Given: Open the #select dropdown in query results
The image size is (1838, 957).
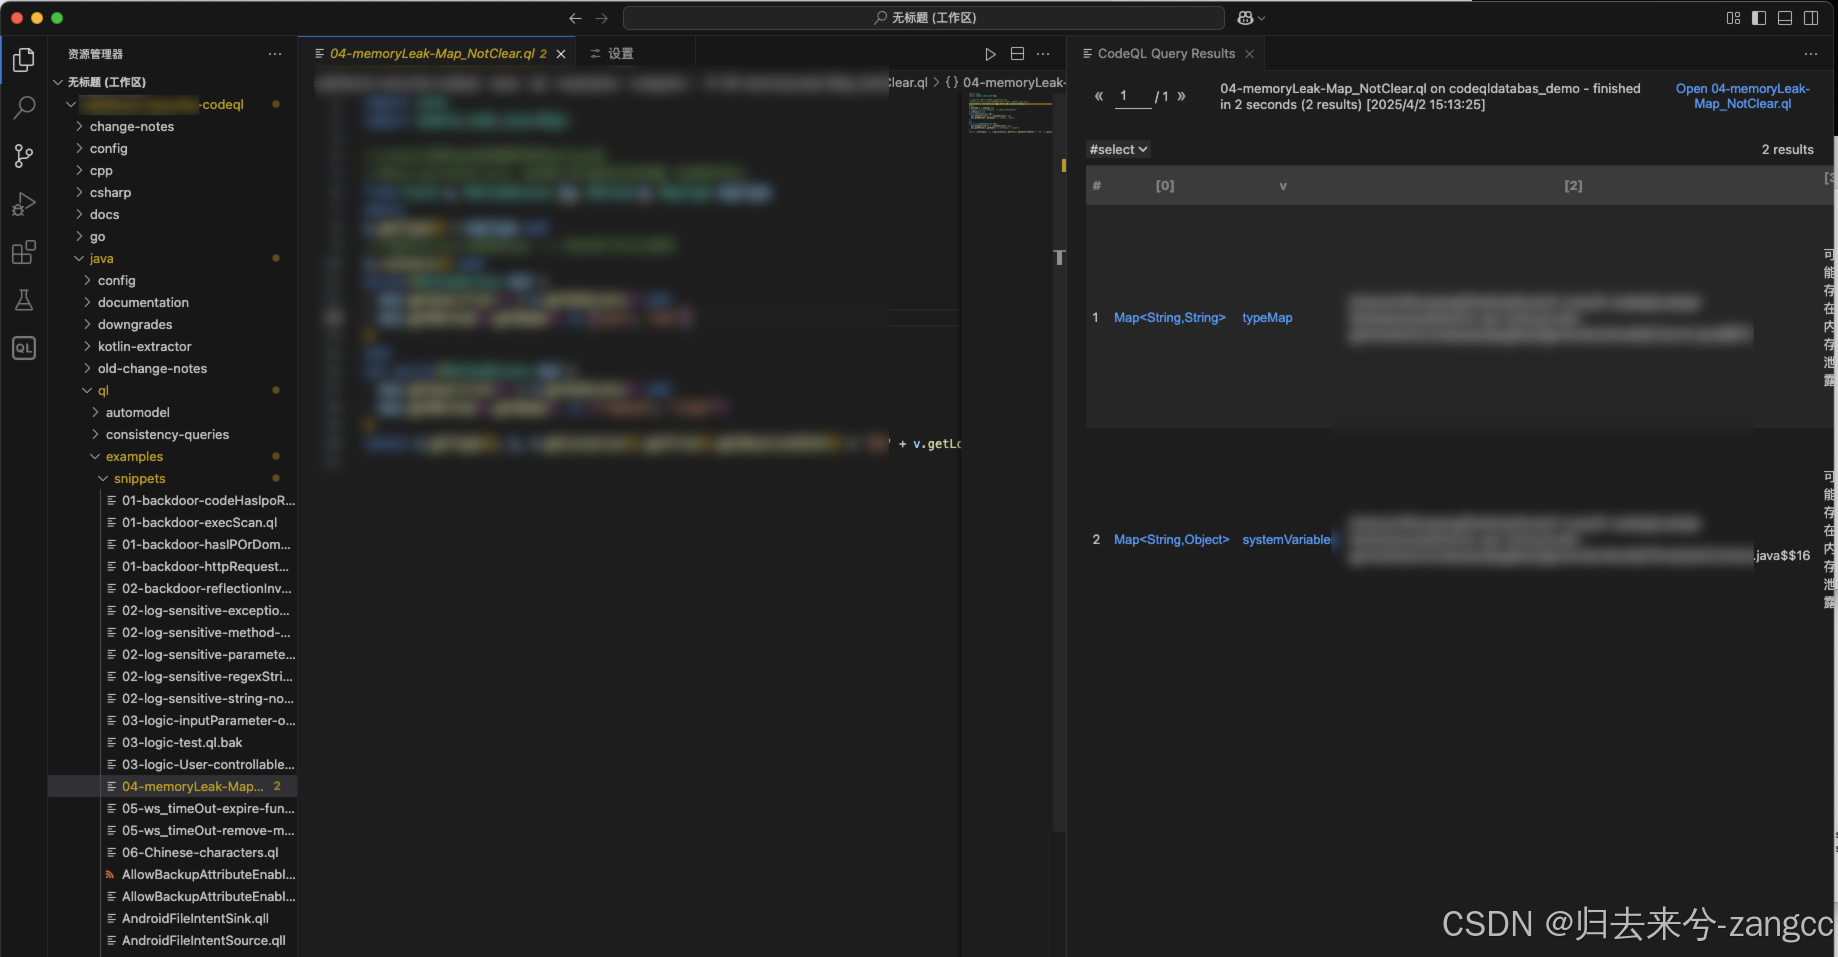Looking at the screenshot, I should click(1117, 149).
